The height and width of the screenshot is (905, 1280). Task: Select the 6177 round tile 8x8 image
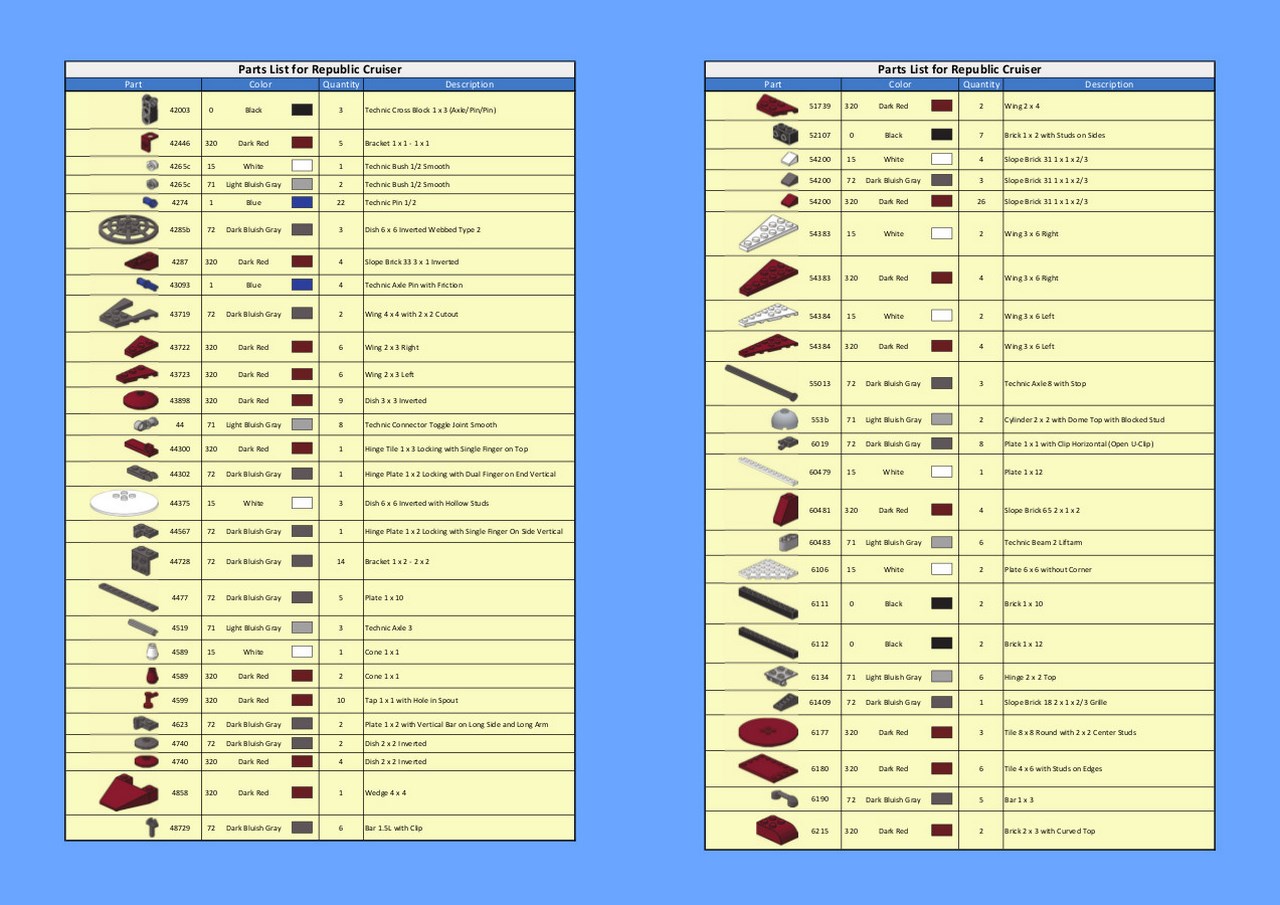[x=768, y=732]
